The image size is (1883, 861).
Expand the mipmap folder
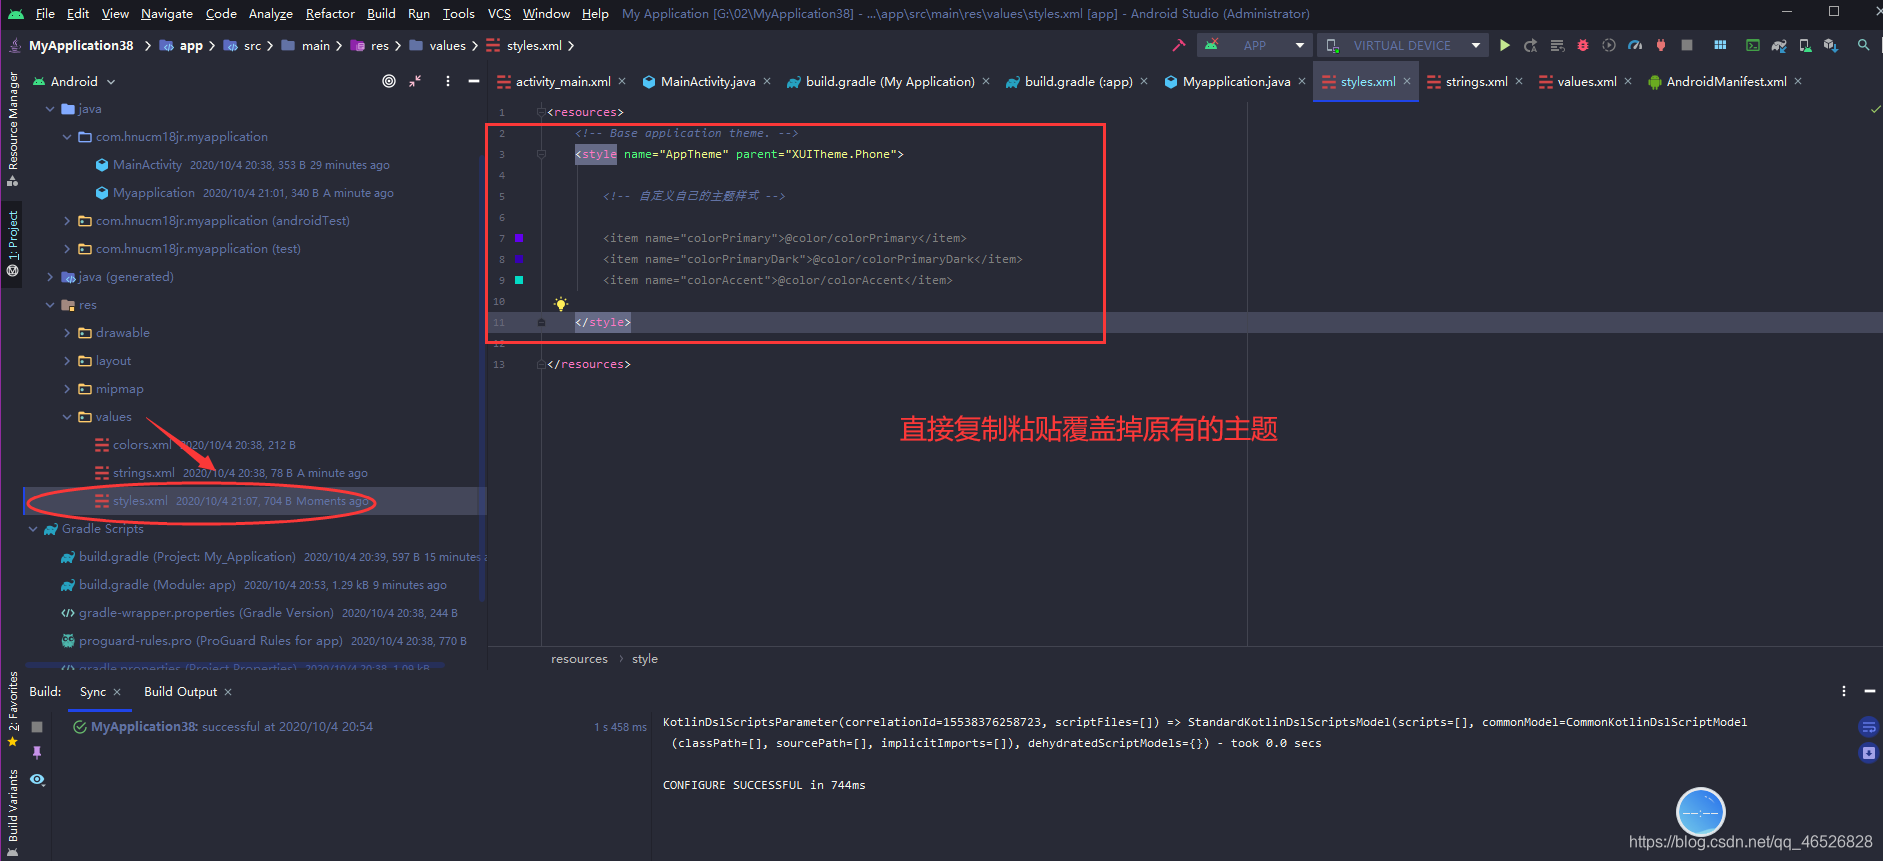point(67,389)
